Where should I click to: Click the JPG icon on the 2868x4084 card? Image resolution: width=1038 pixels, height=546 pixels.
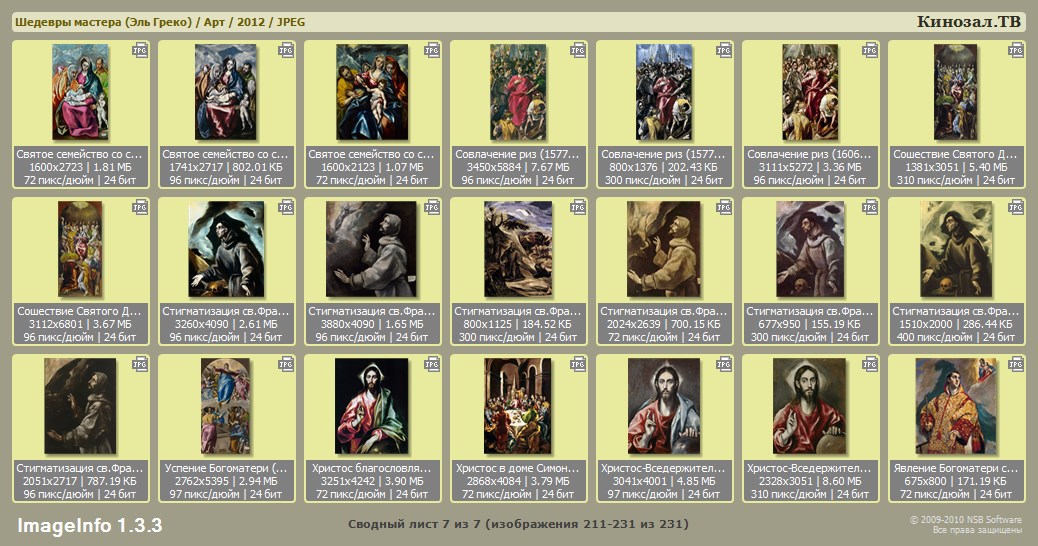578,365
